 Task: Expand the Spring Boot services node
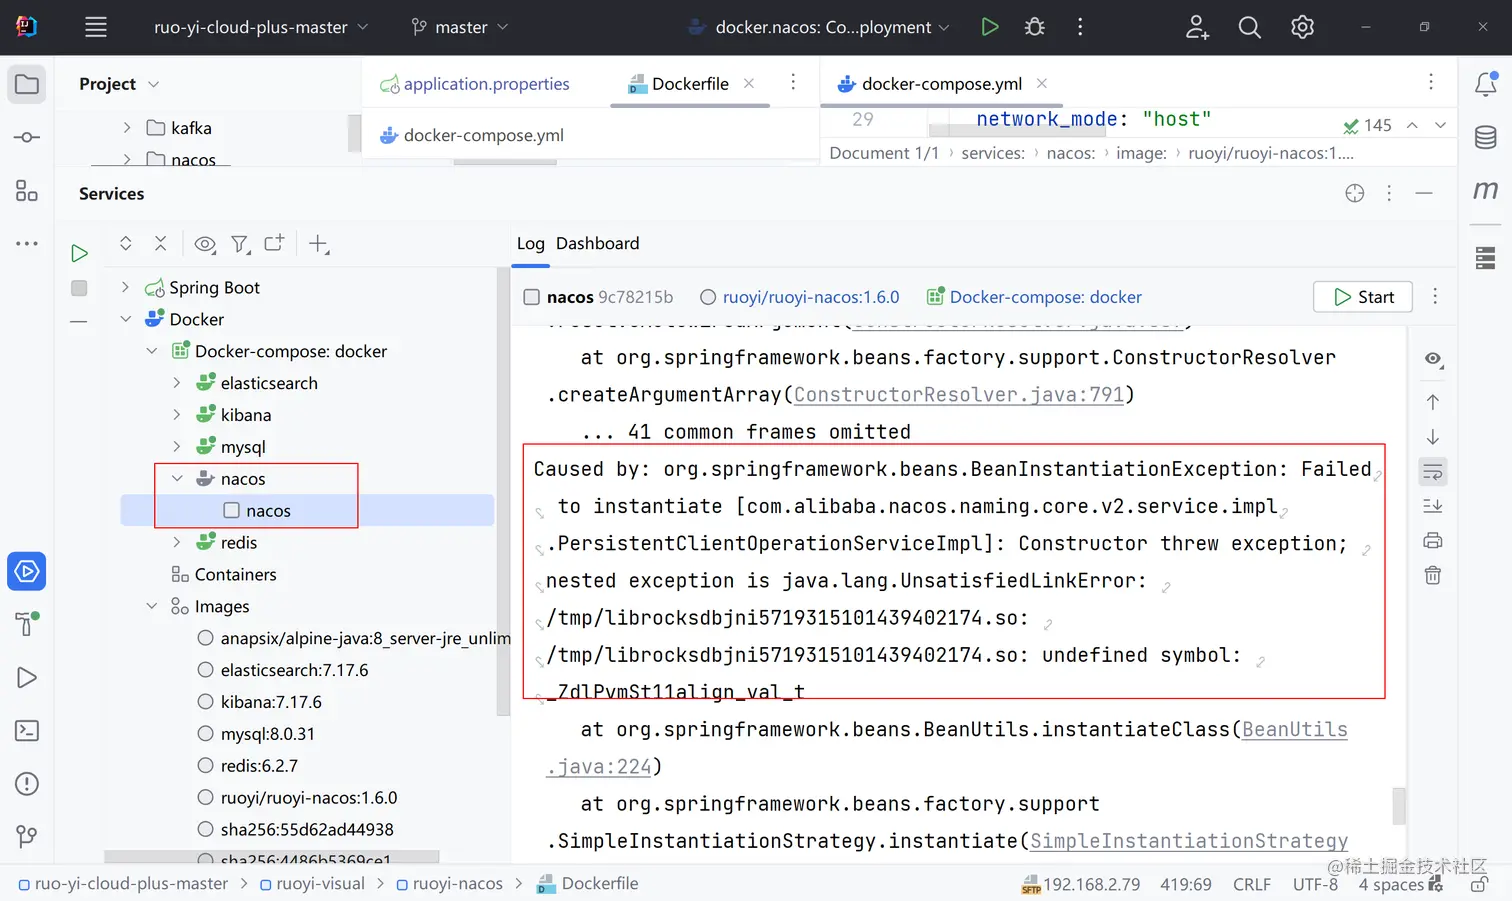point(126,287)
